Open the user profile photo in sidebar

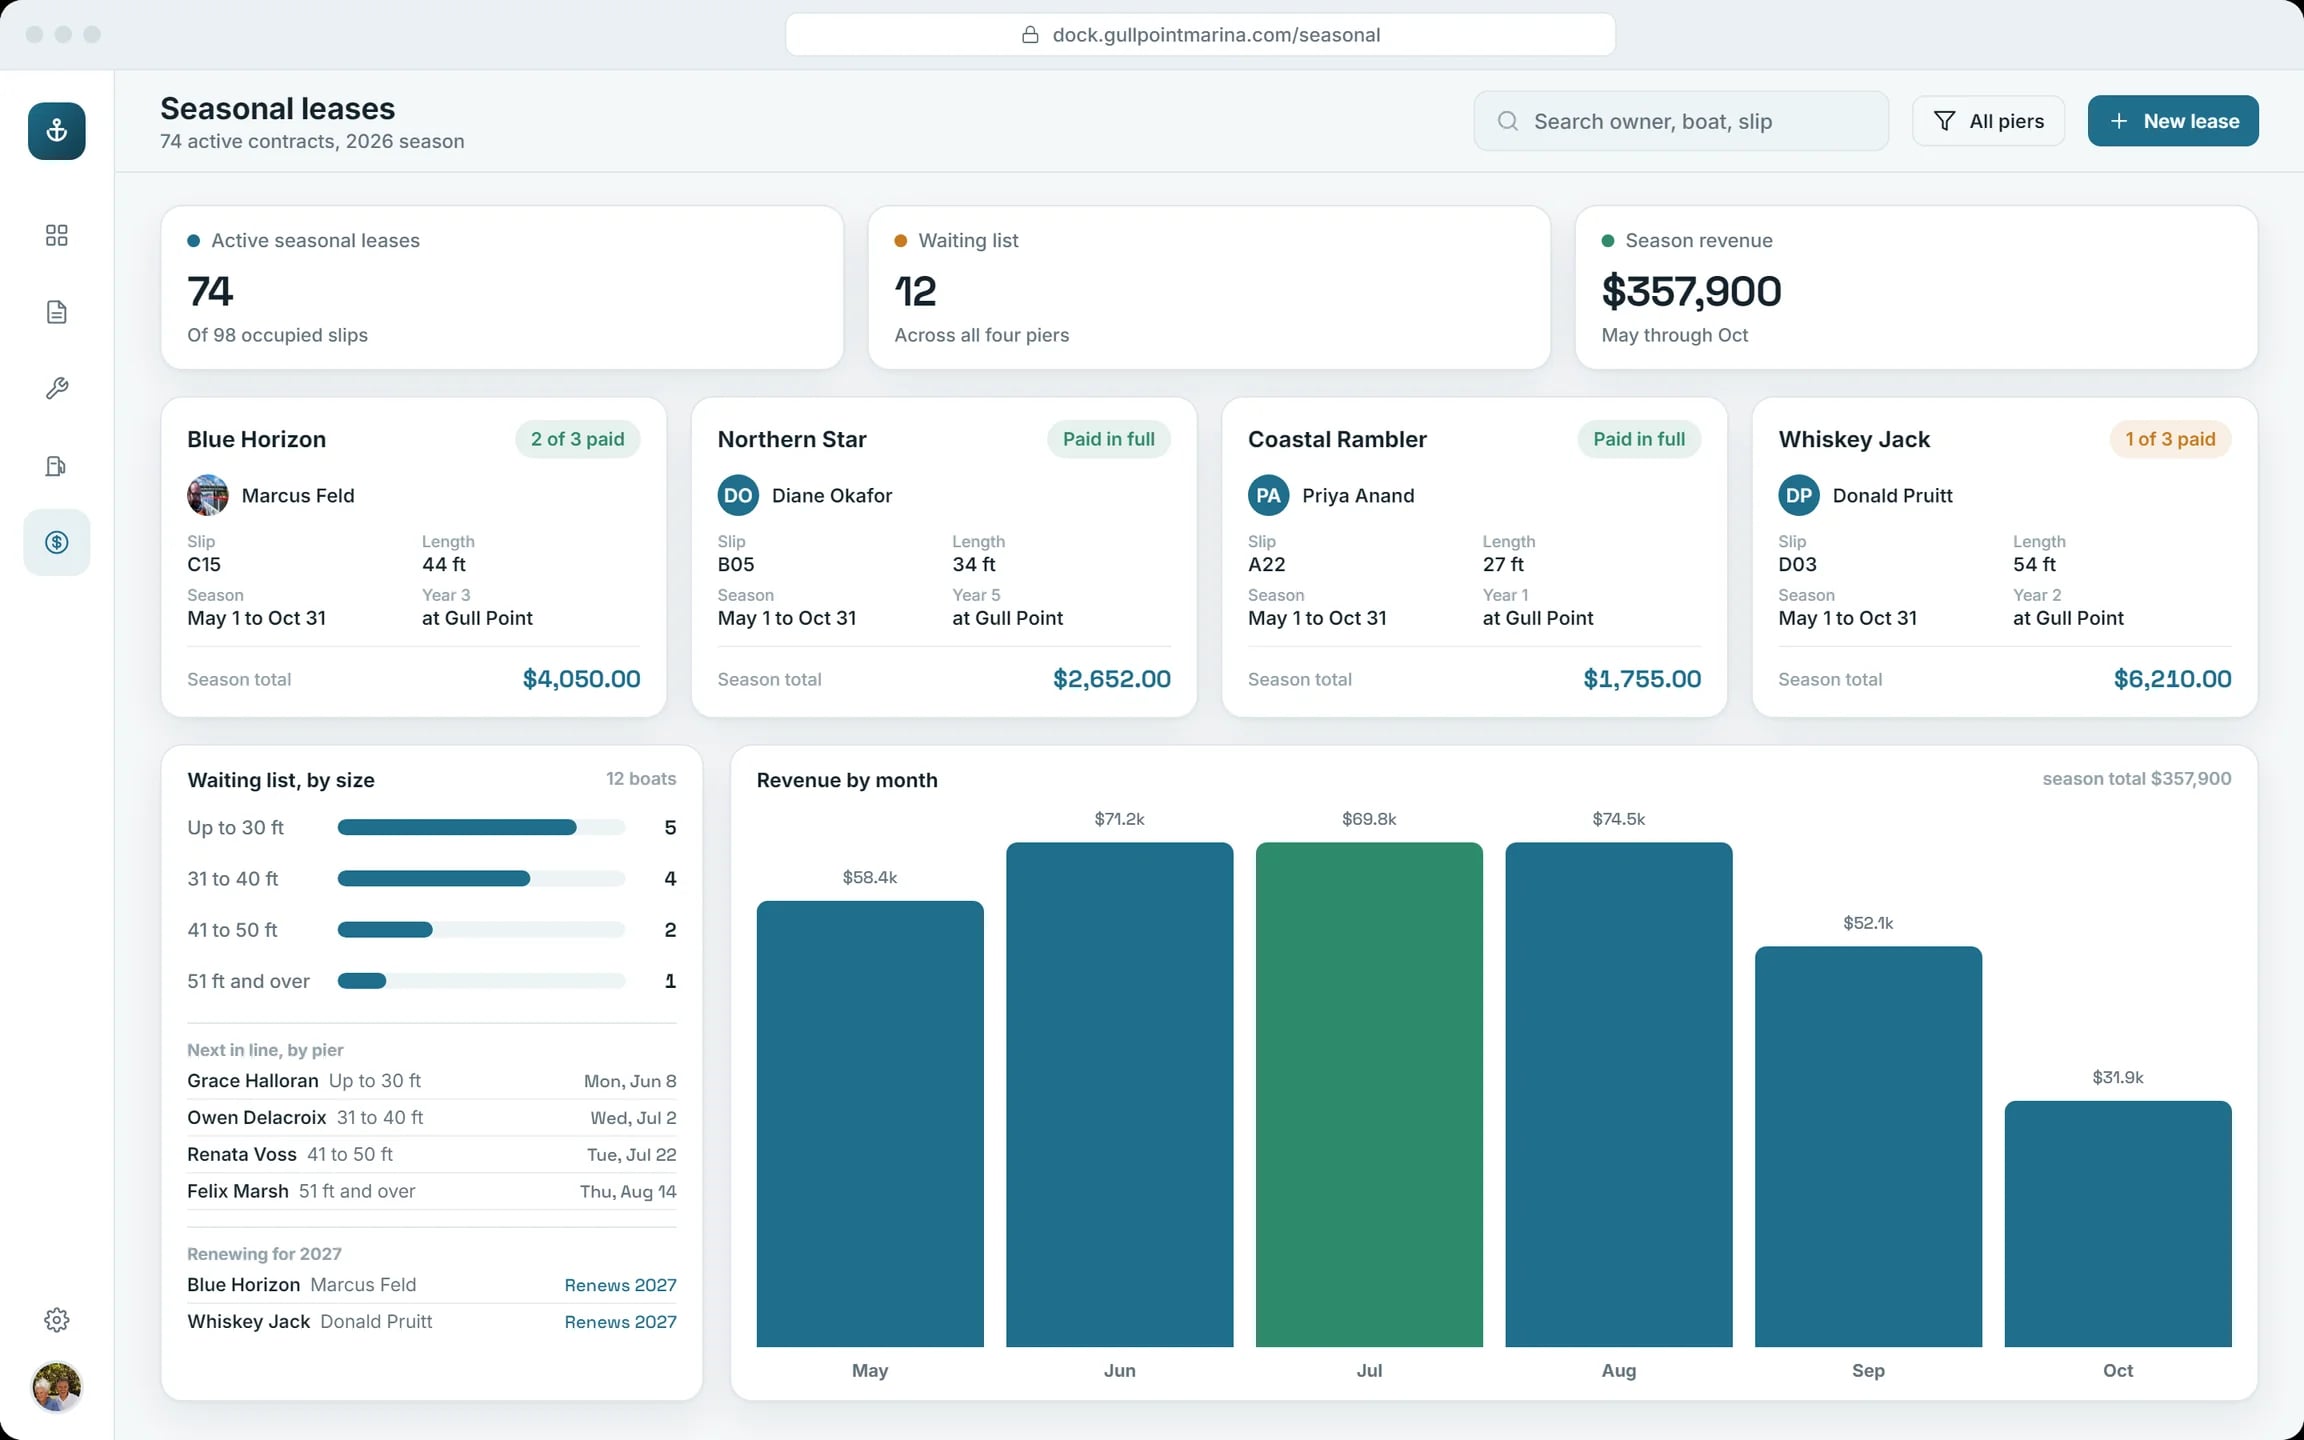[57, 1387]
